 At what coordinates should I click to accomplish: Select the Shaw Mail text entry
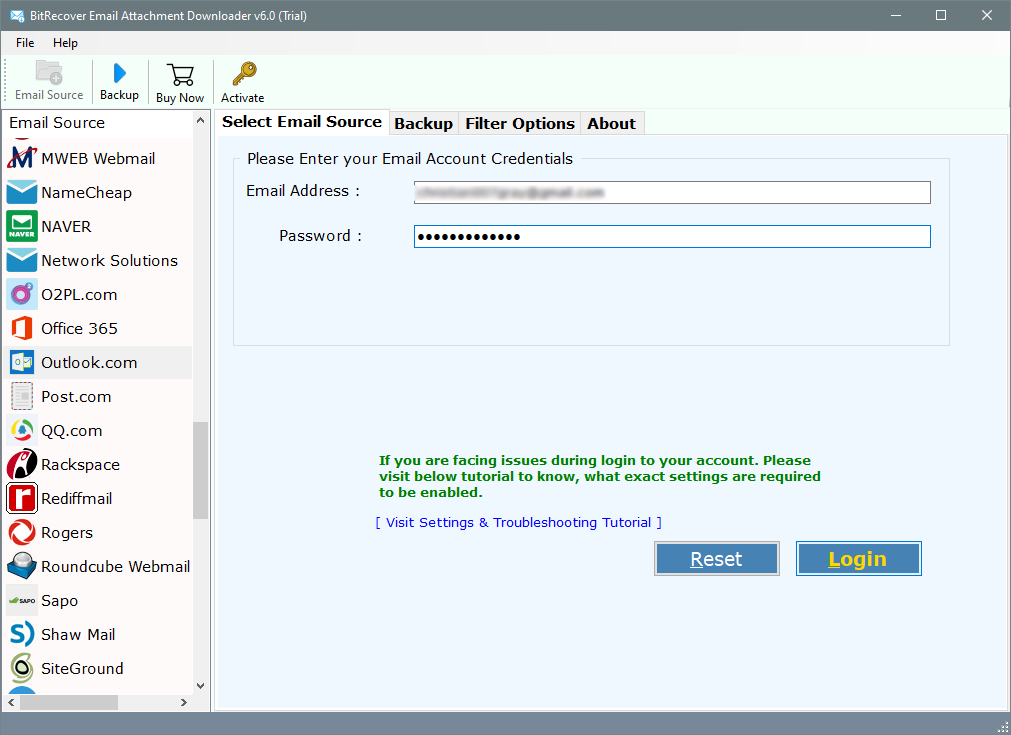coord(78,635)
